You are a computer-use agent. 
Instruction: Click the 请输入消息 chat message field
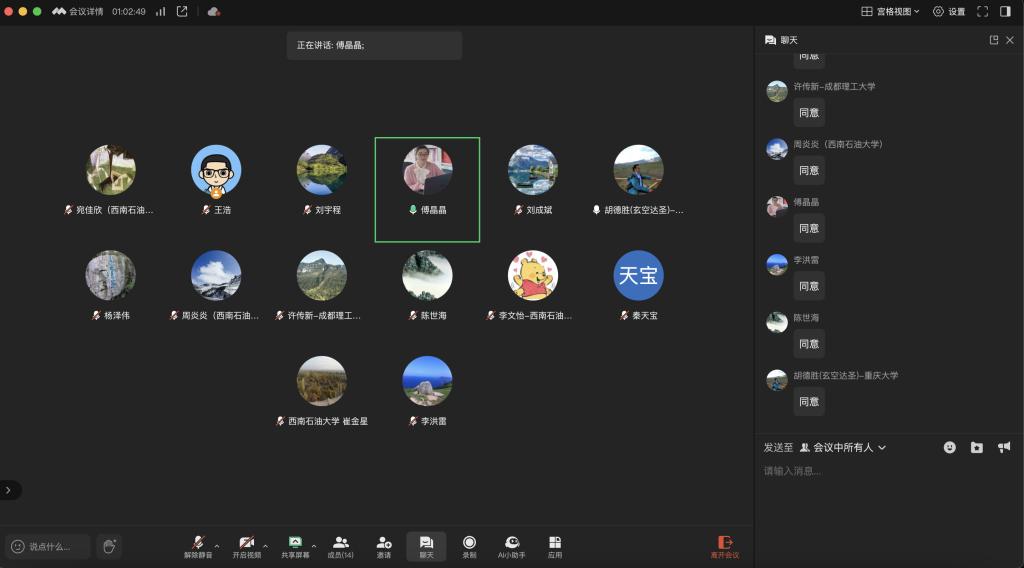(885, 471)
